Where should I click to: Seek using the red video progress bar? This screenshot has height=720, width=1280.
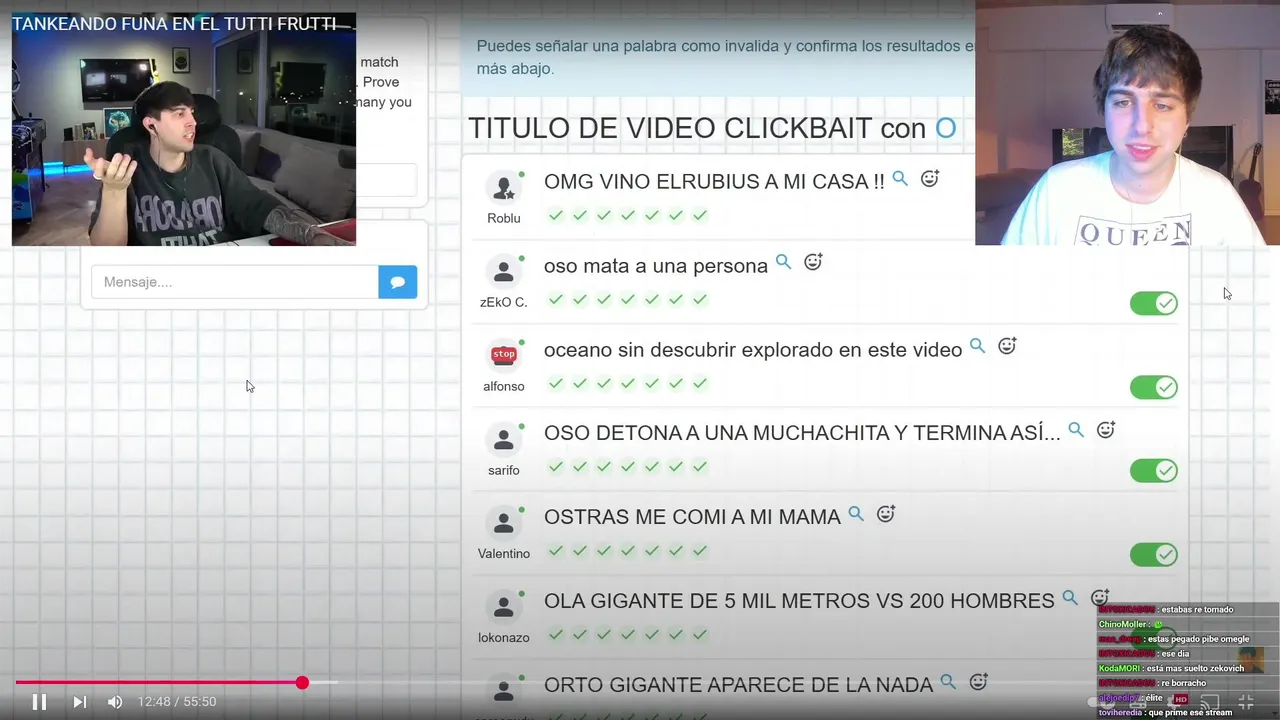(x=158, y=683)
